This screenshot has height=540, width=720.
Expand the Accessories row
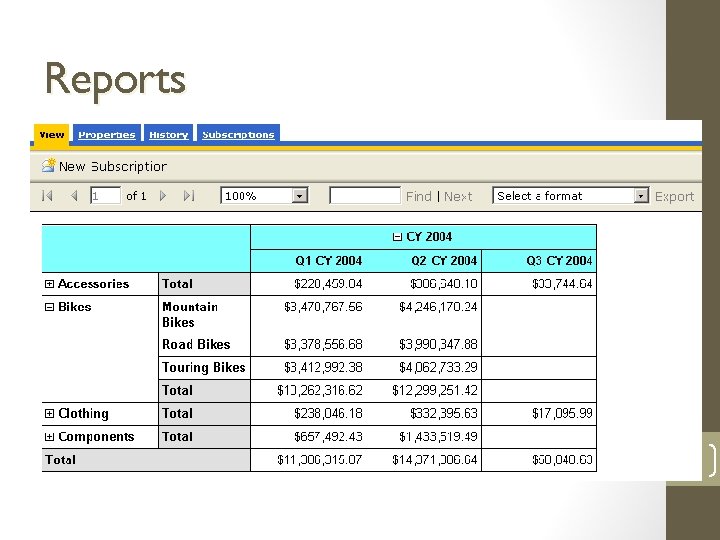pos(49,284)
